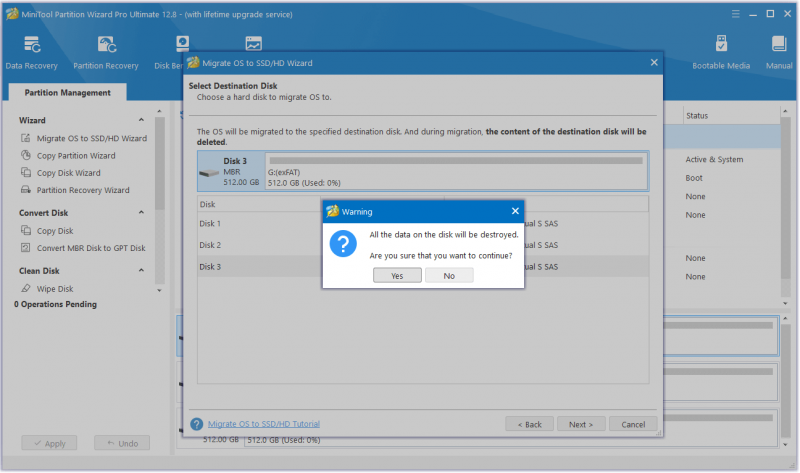This screenshot has width=800, height=473.
Task: Collapse the Wizard section
Action: pos(141,120)
